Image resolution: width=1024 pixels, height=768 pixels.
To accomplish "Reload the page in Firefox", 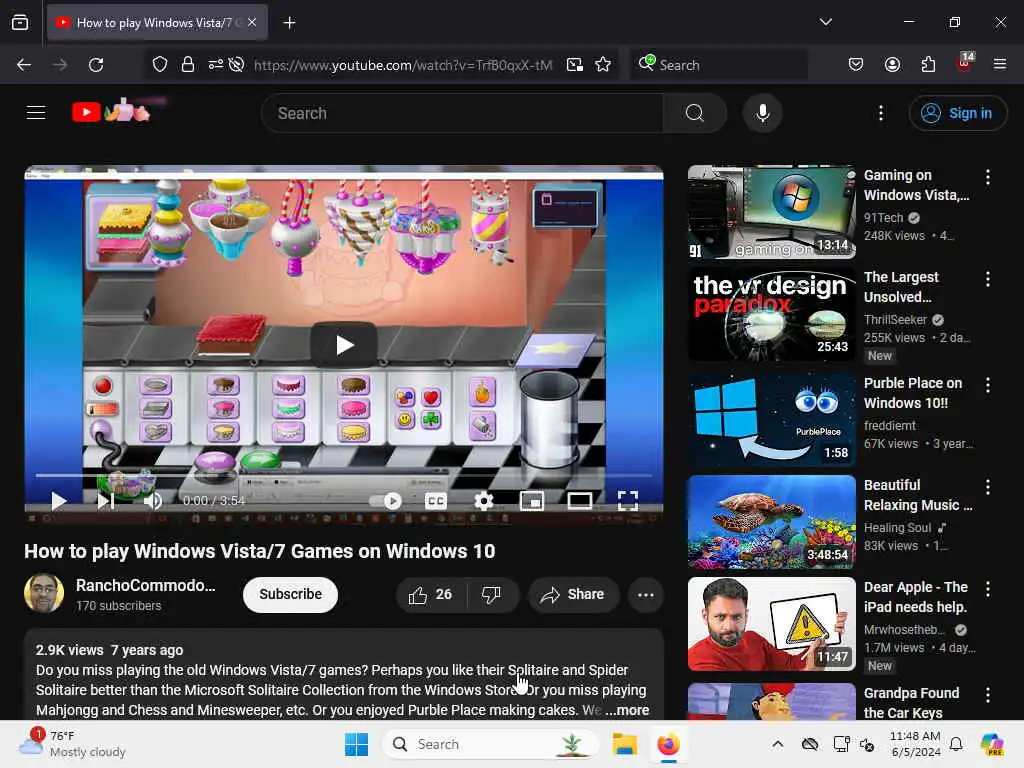I will click(x=96, y=65).
